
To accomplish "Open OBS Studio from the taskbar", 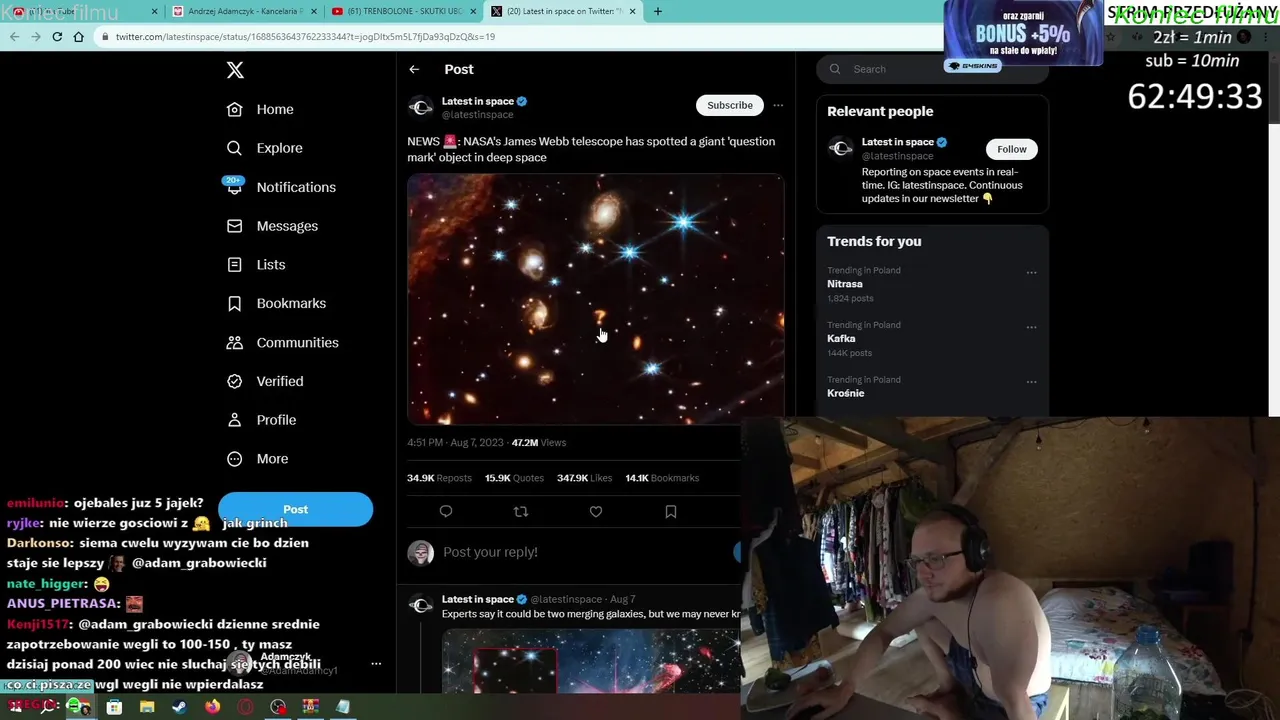I will pyautogui.click(x=278, y=707).
